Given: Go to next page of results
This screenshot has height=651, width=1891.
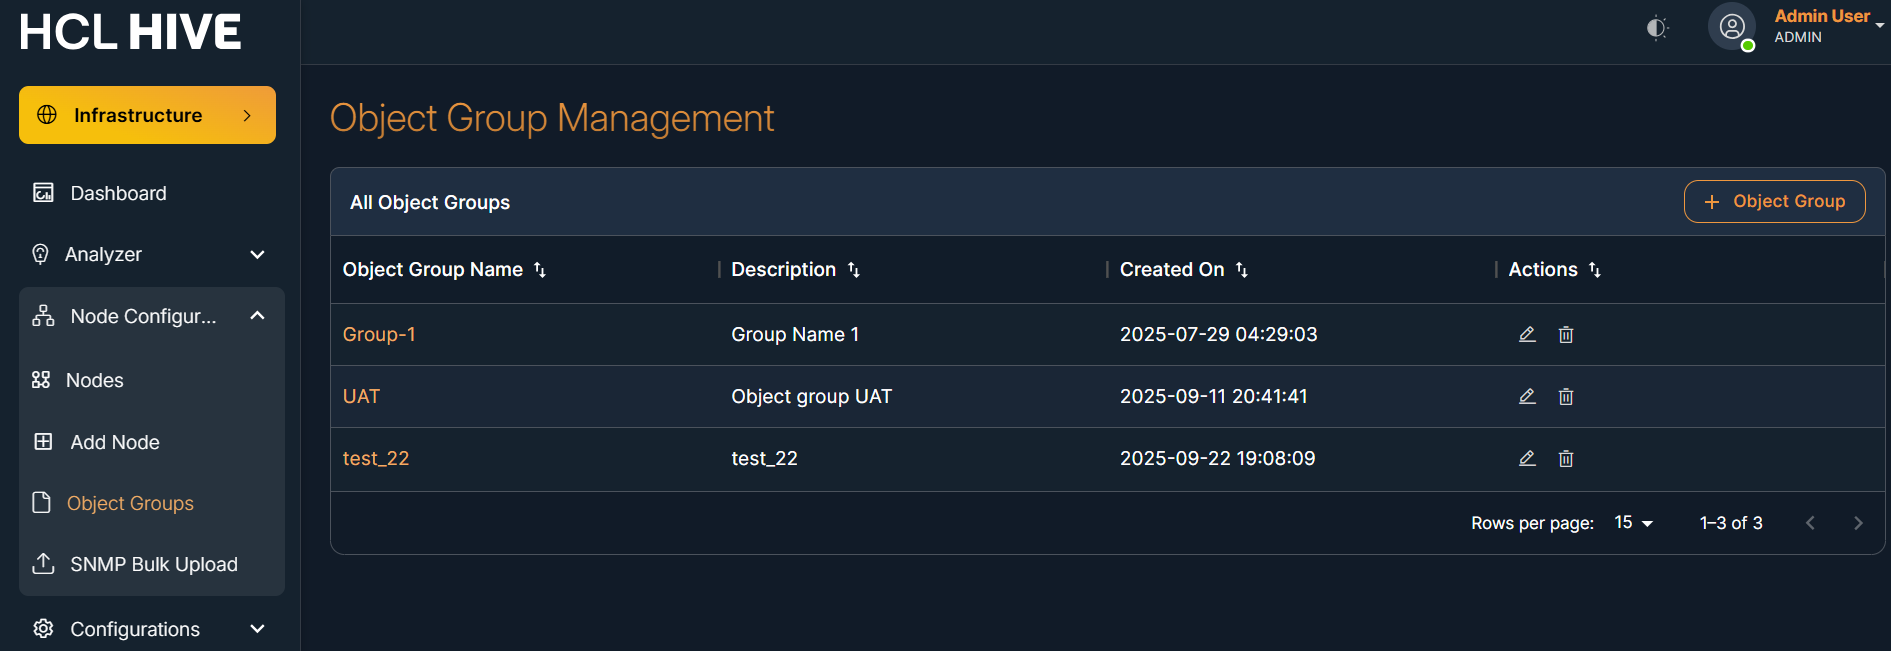Looking at the screenshot, I should 1858,523.
